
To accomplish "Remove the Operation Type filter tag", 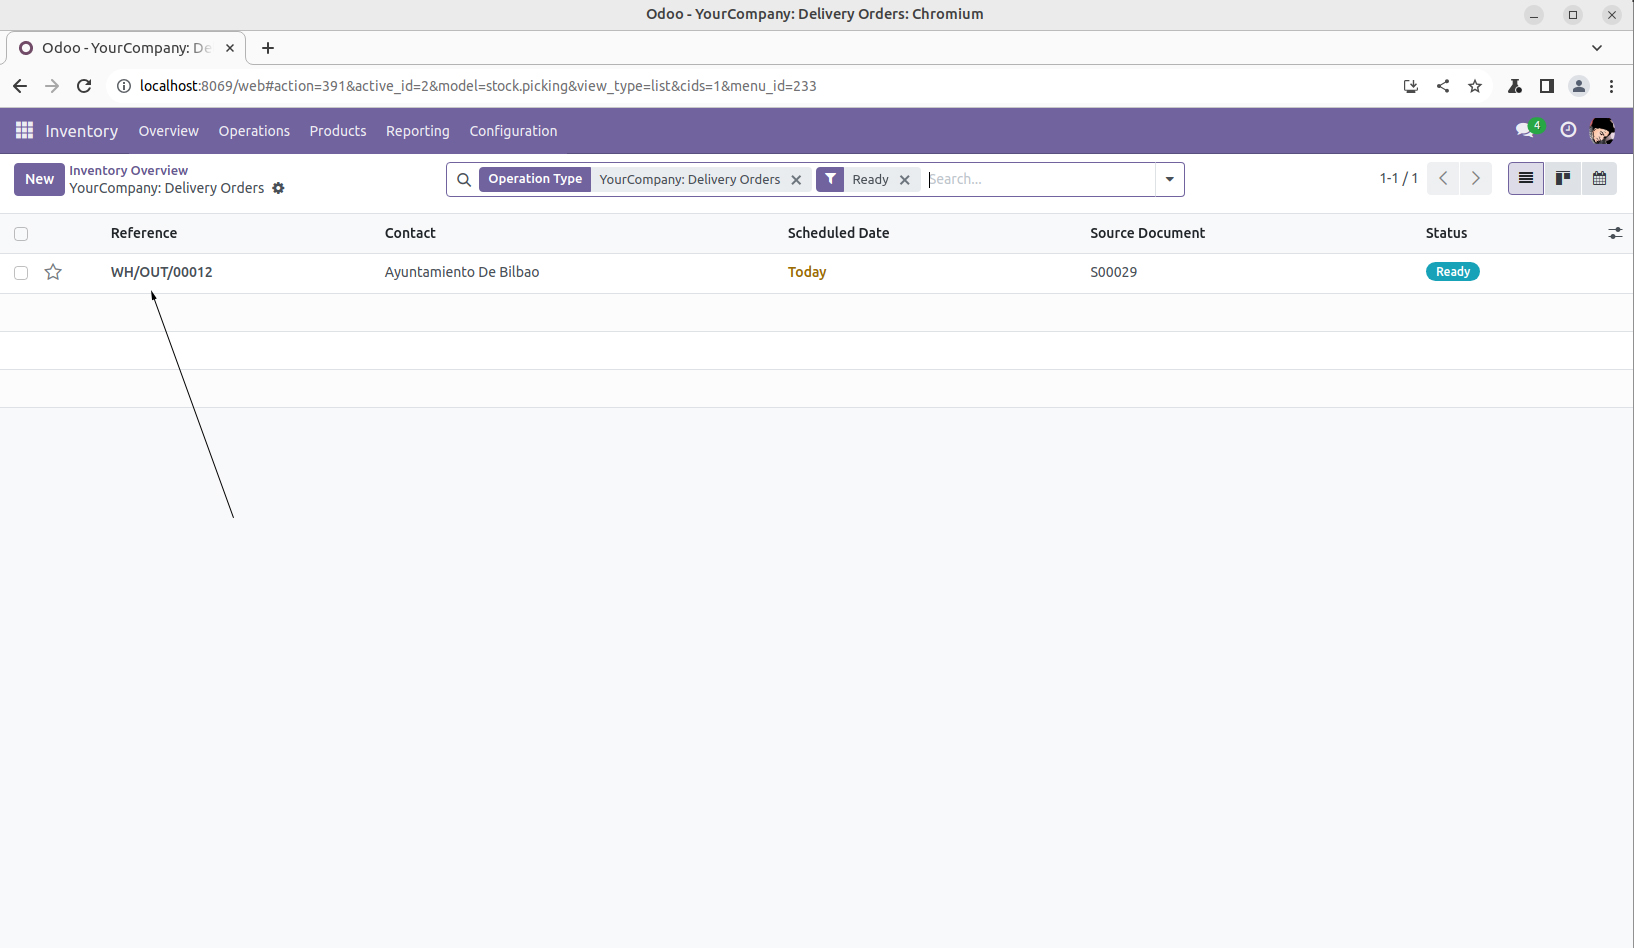I will tap(796, 180).
